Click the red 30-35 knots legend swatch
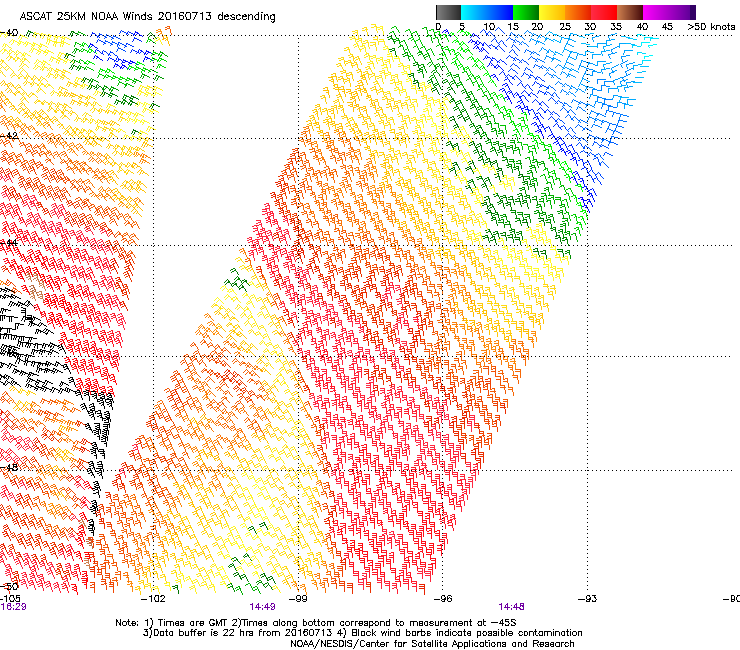 coord(604,12)
